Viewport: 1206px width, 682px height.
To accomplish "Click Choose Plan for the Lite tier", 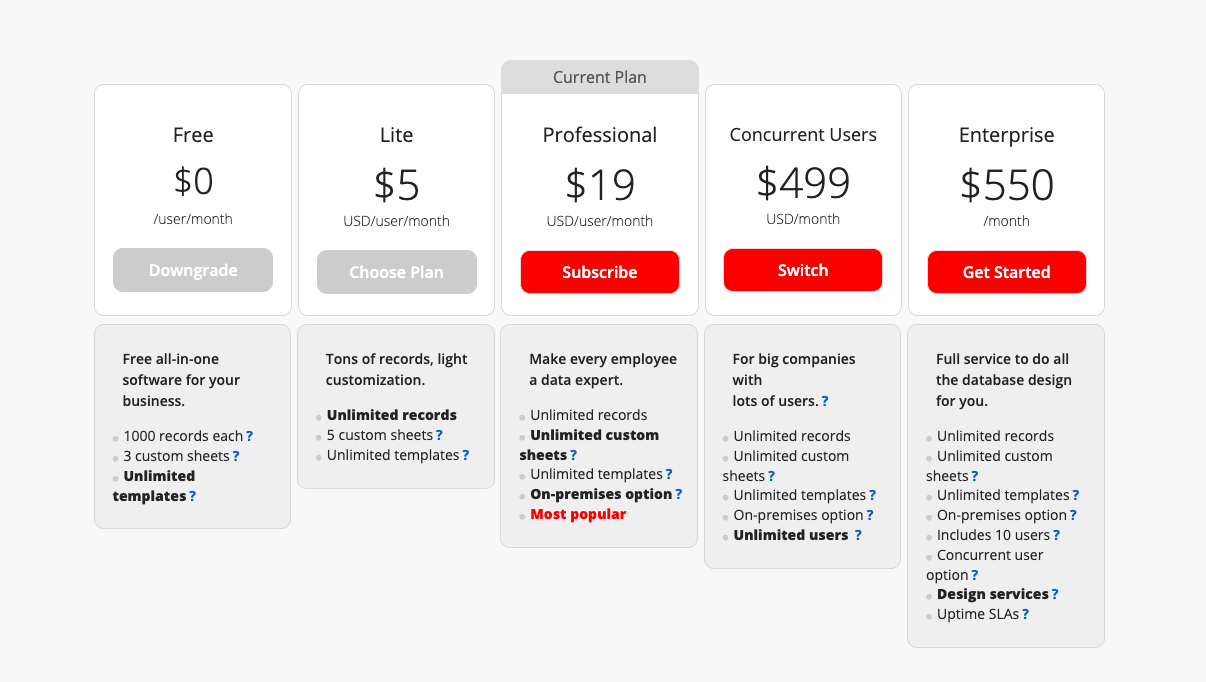I will click(397, 272).
